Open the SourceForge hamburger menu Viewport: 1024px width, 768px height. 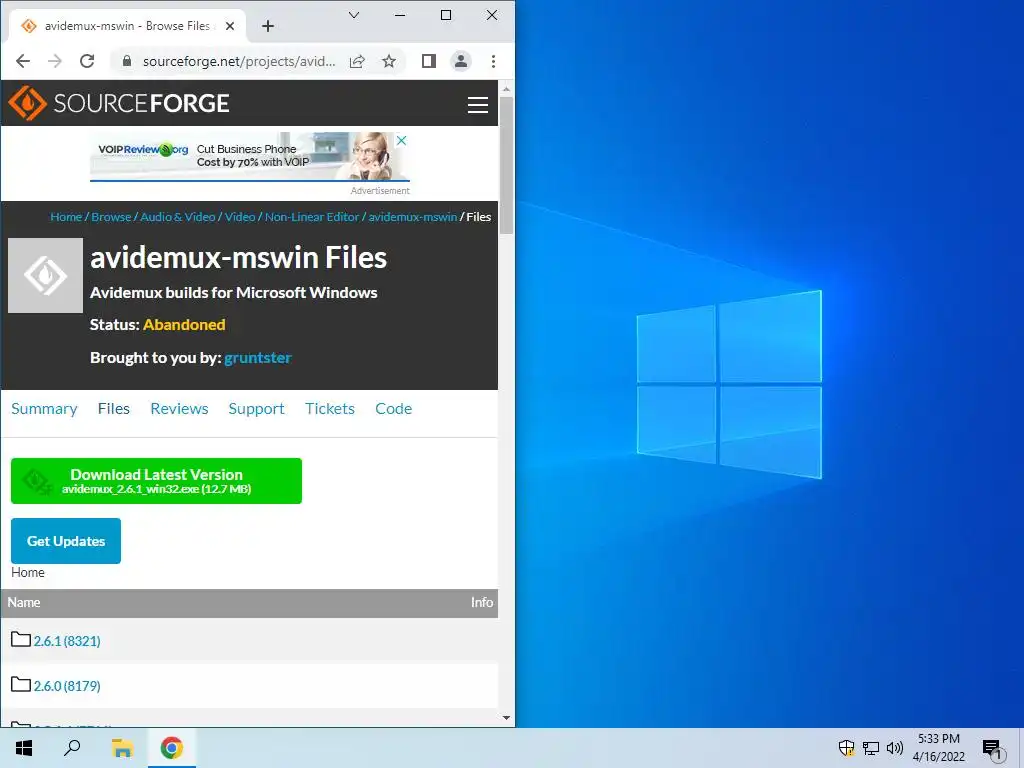pyautogui.click(x=478, y=105)
